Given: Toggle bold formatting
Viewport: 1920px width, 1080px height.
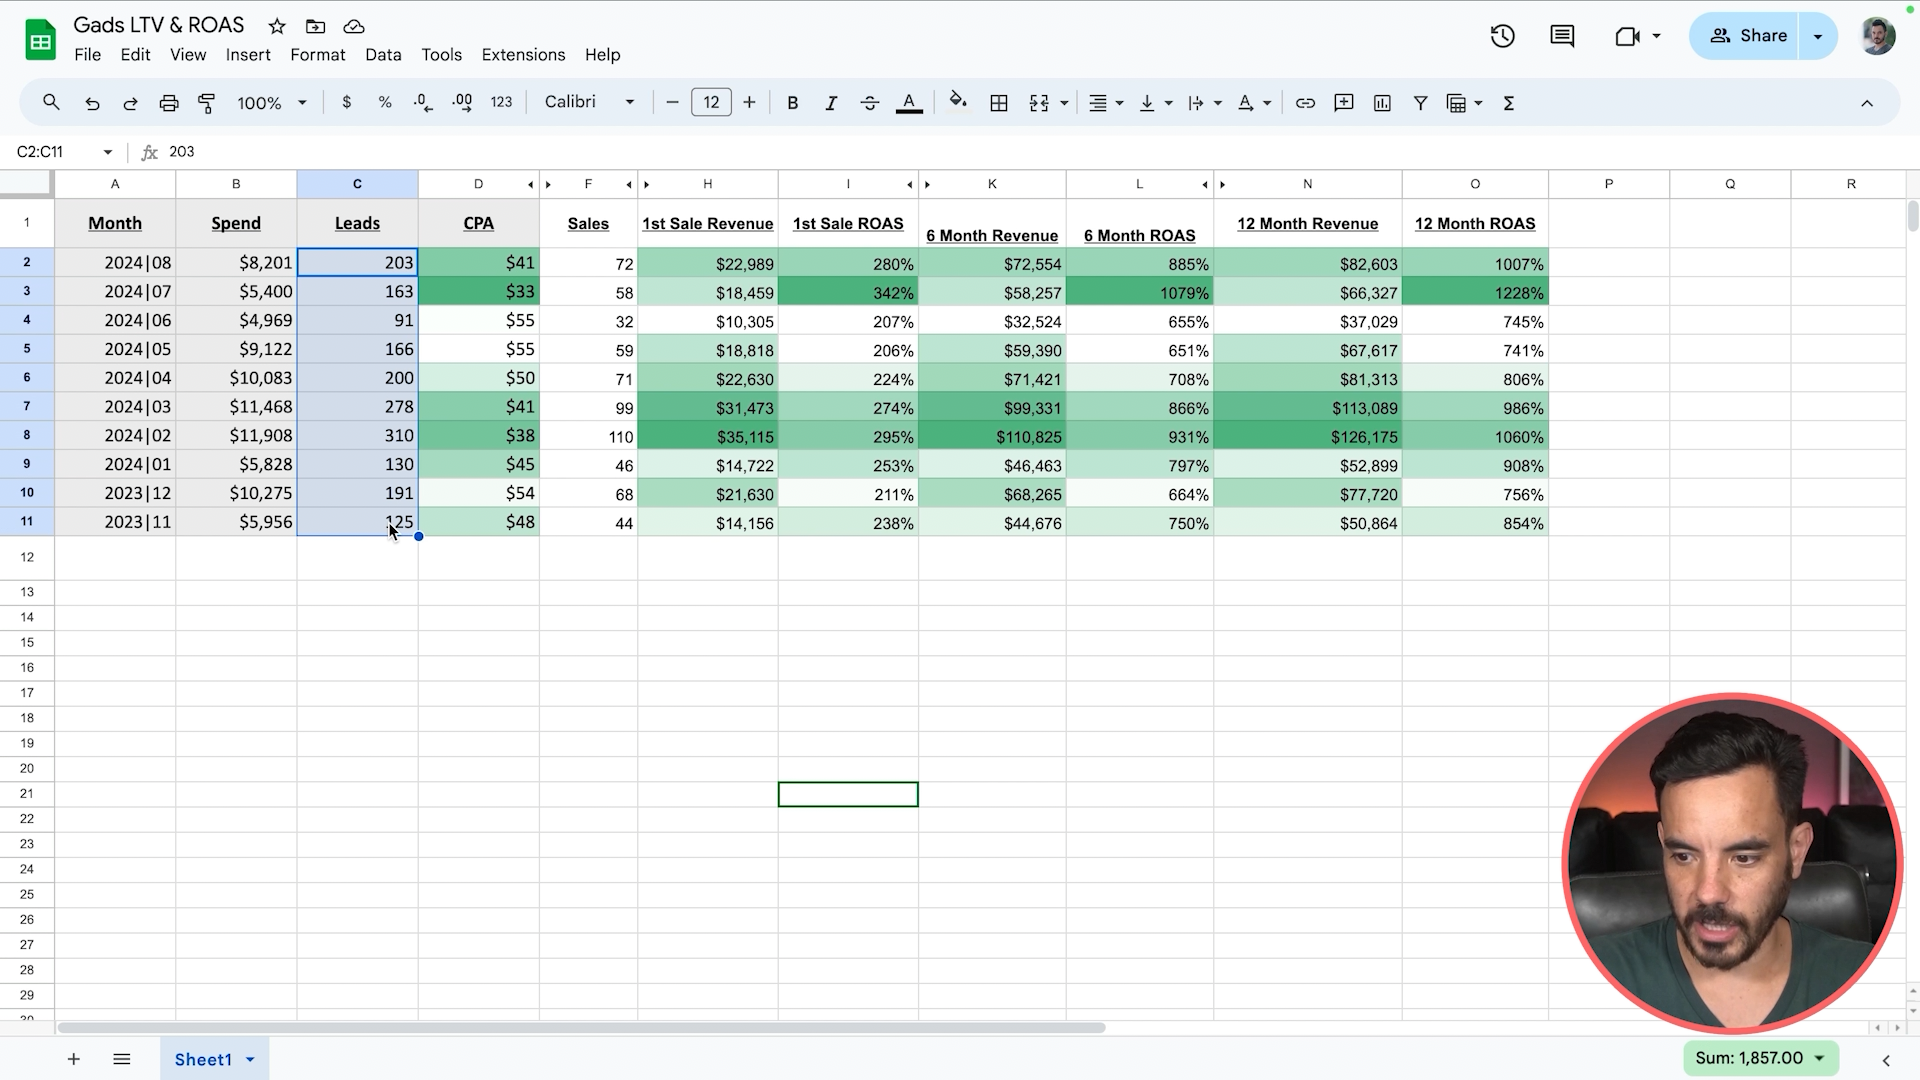Looking at the screenshot, I should point(792,103).
